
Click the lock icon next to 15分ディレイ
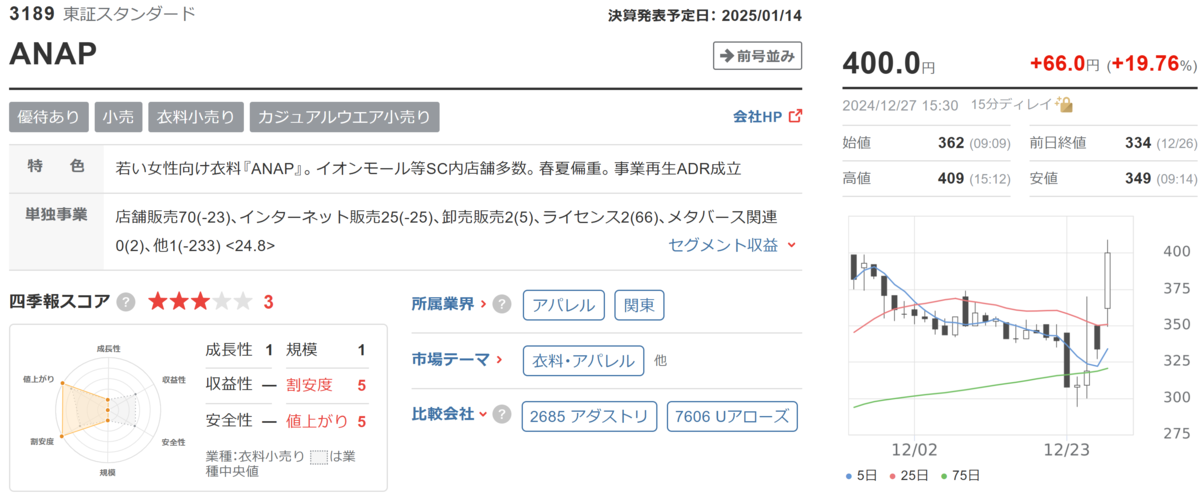pyautogui.click(x=1066, y=104)
